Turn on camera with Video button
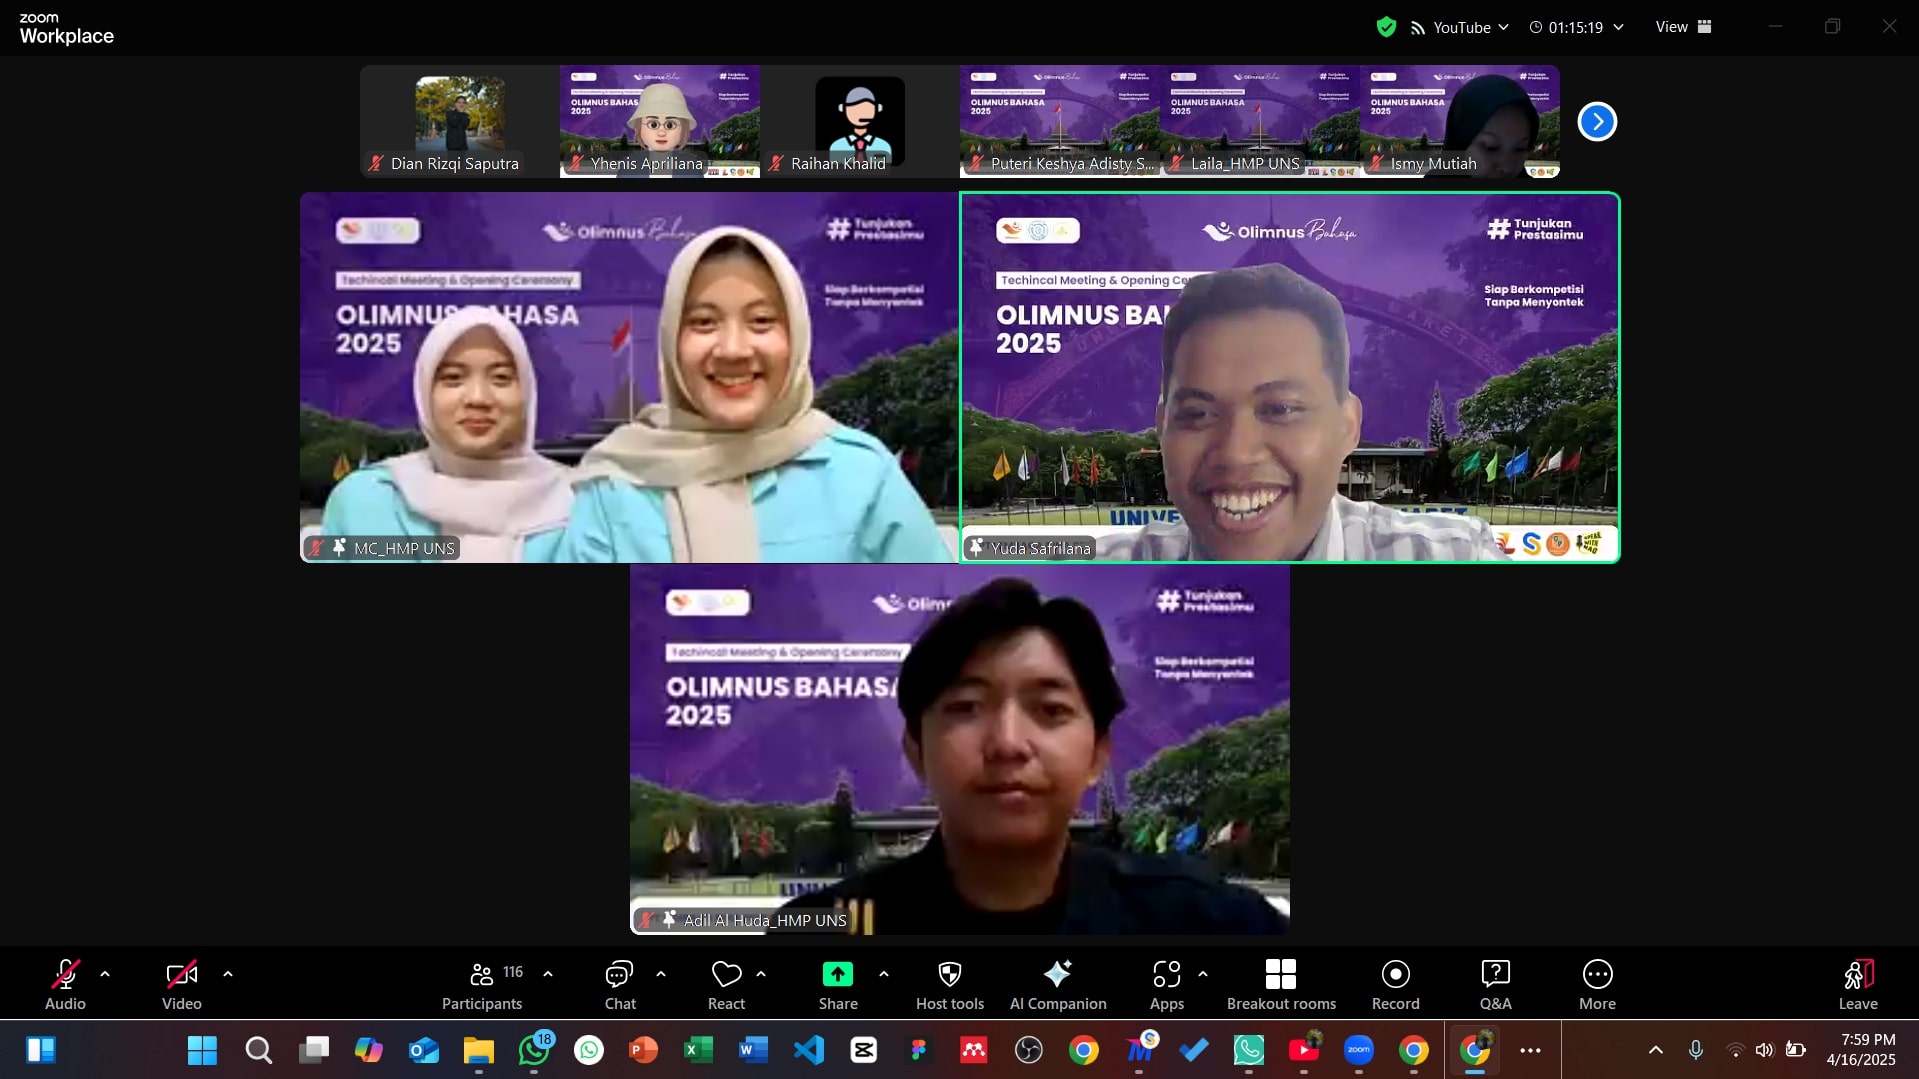The width and height of the screenshot is (1919, 1079). point(181,984)
